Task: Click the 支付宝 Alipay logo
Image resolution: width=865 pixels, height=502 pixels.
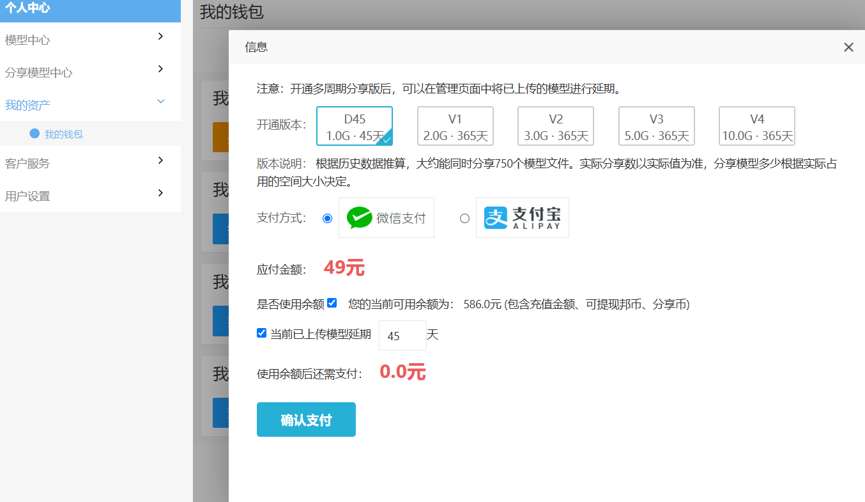Action: point(522,218)
